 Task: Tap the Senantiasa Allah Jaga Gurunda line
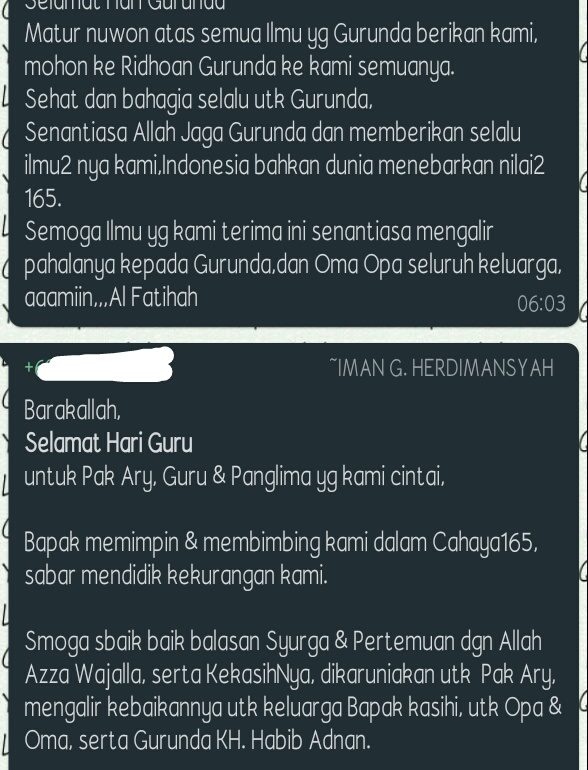pos(273,133)
